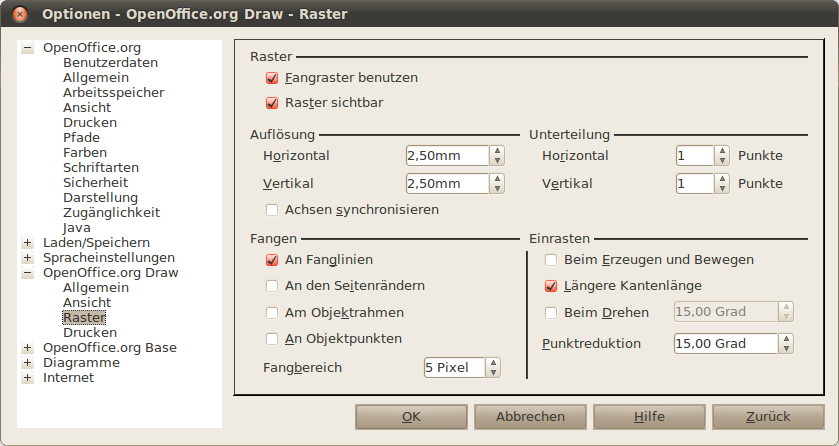
Task: Expand the Internet tree node
Action: tap(27, 378)
